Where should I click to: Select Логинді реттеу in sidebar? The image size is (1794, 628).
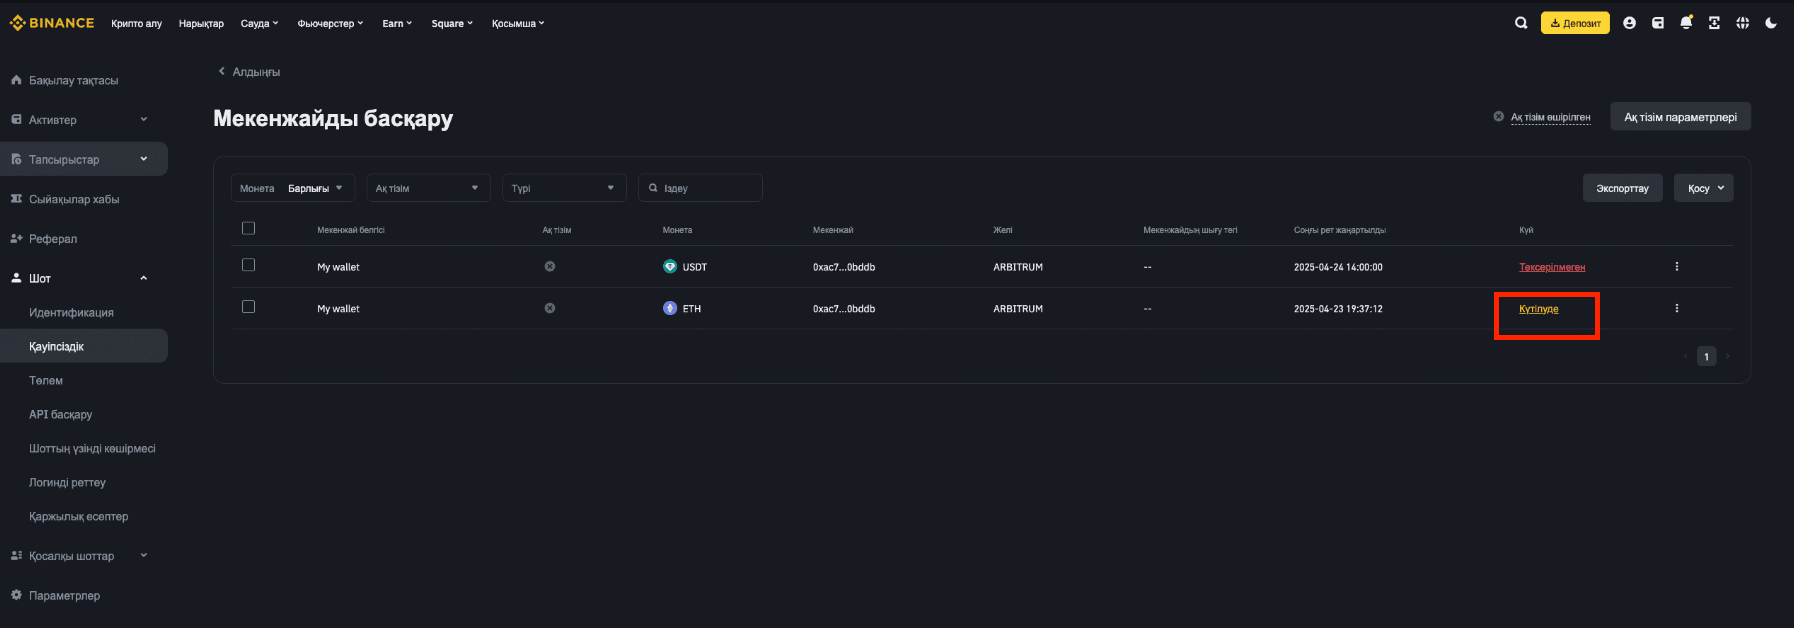point(67,483)
